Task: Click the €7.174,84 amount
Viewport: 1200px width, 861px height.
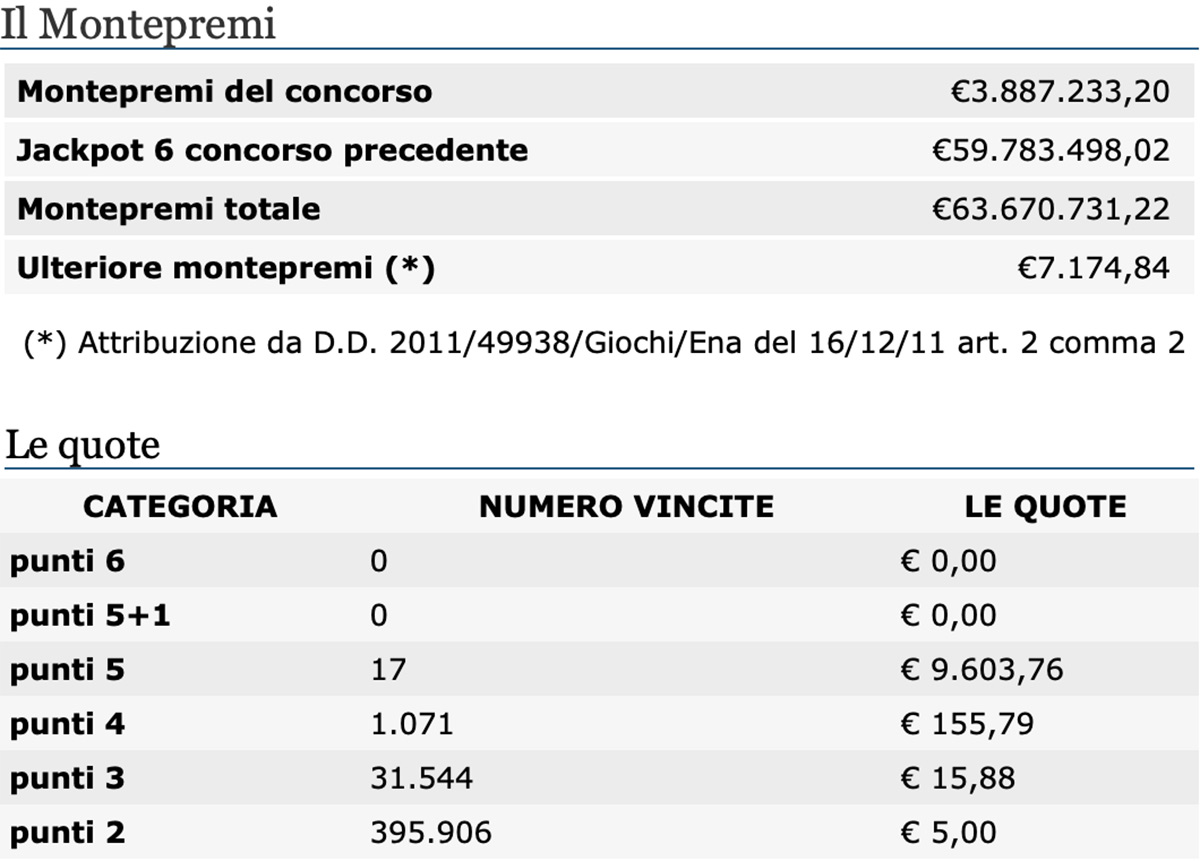Action: (x=1093, y=268)
